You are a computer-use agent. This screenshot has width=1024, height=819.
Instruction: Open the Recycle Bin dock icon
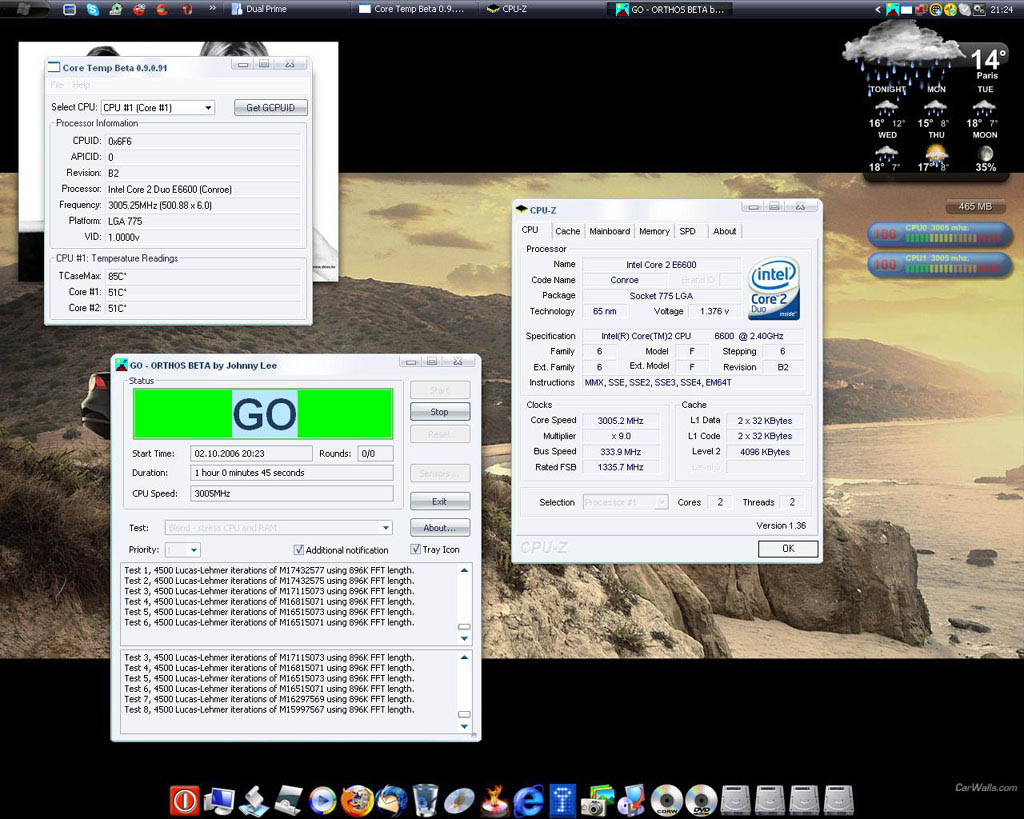(426, 800)
